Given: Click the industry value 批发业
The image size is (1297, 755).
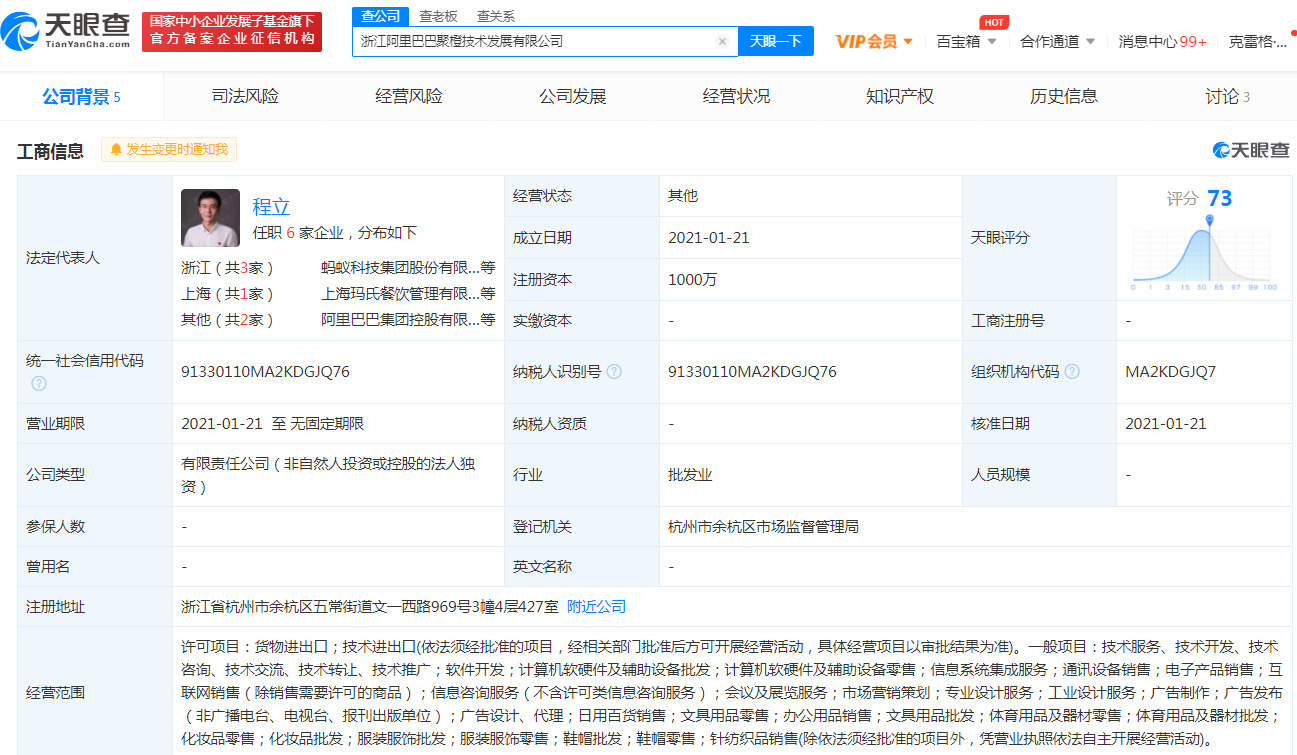Looking at the screenshot, I should pyautogui.click(x=690, y=474).
